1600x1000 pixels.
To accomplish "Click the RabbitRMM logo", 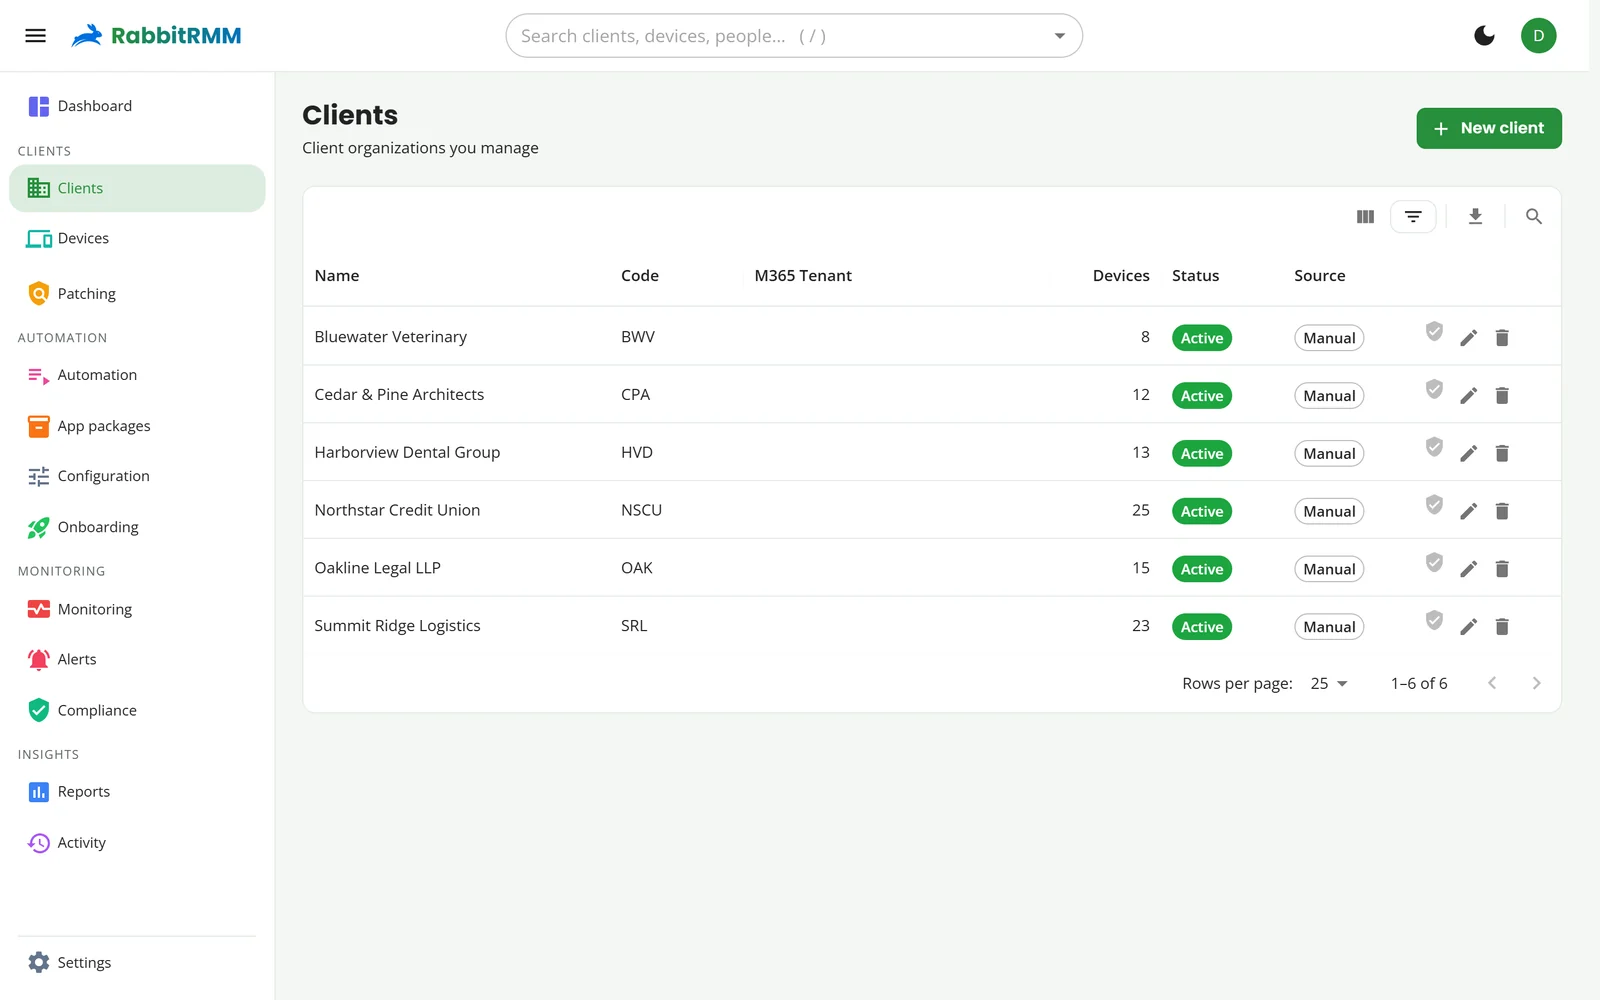I will coord(156,36).
